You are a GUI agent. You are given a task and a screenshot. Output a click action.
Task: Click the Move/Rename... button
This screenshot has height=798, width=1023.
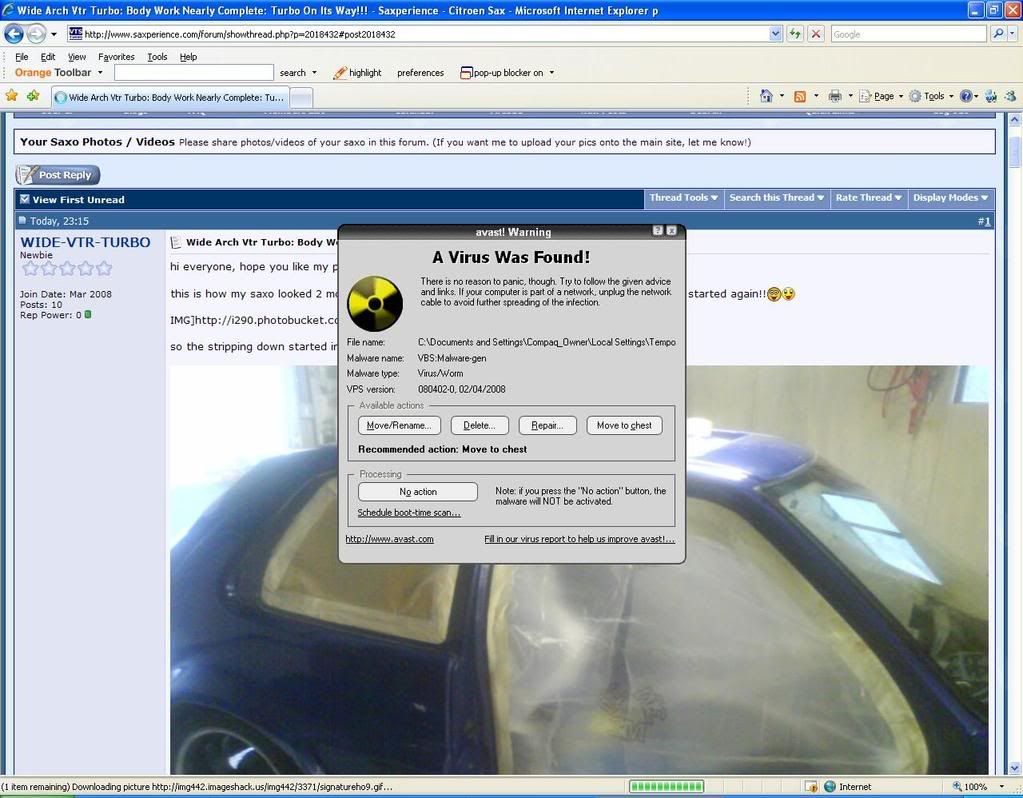pyautogui.click(x=399, y=425)
